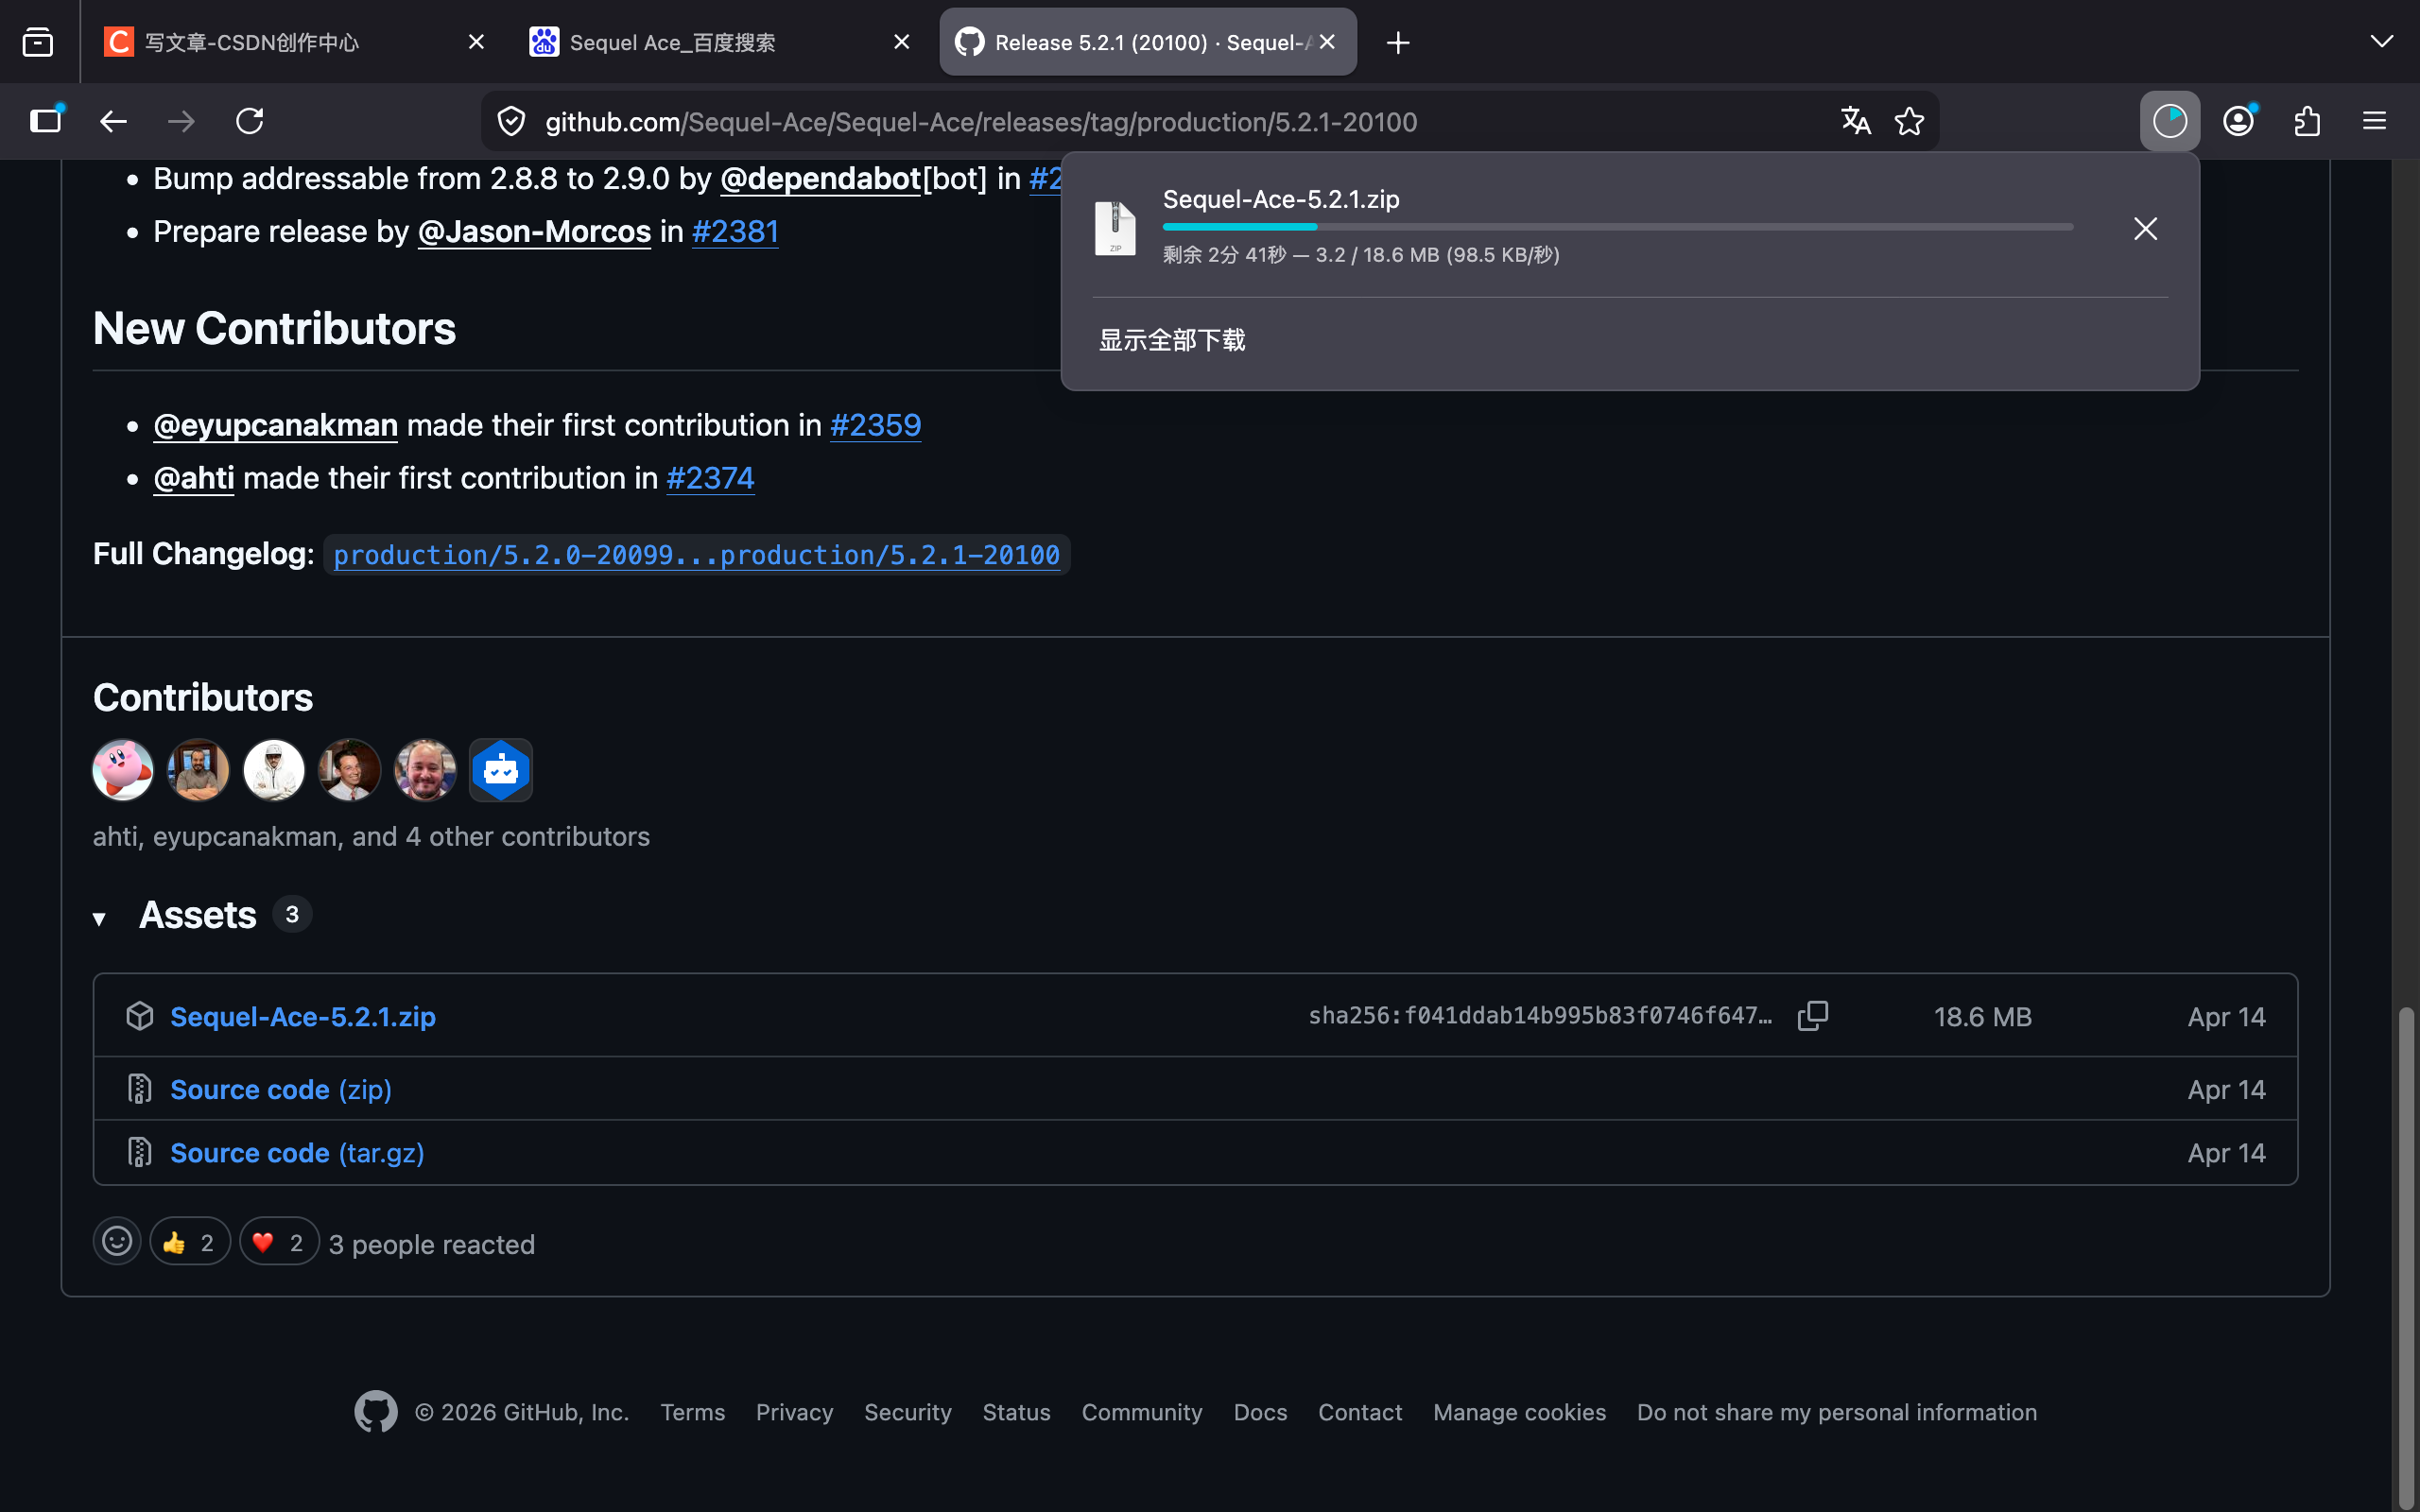Image resolution: width=2420 pixels, height=1512 pixels.
Task: Switch to Sequel Ace_百度搜索 tab
Action: click(x=722, y=42)
